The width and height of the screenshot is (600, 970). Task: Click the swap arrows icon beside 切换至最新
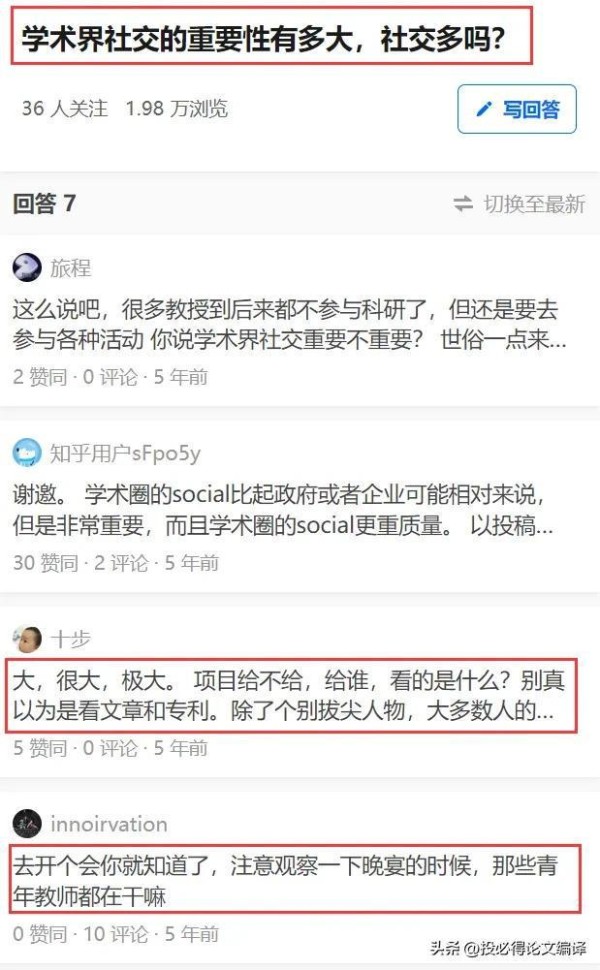click(x=463, y=204)
